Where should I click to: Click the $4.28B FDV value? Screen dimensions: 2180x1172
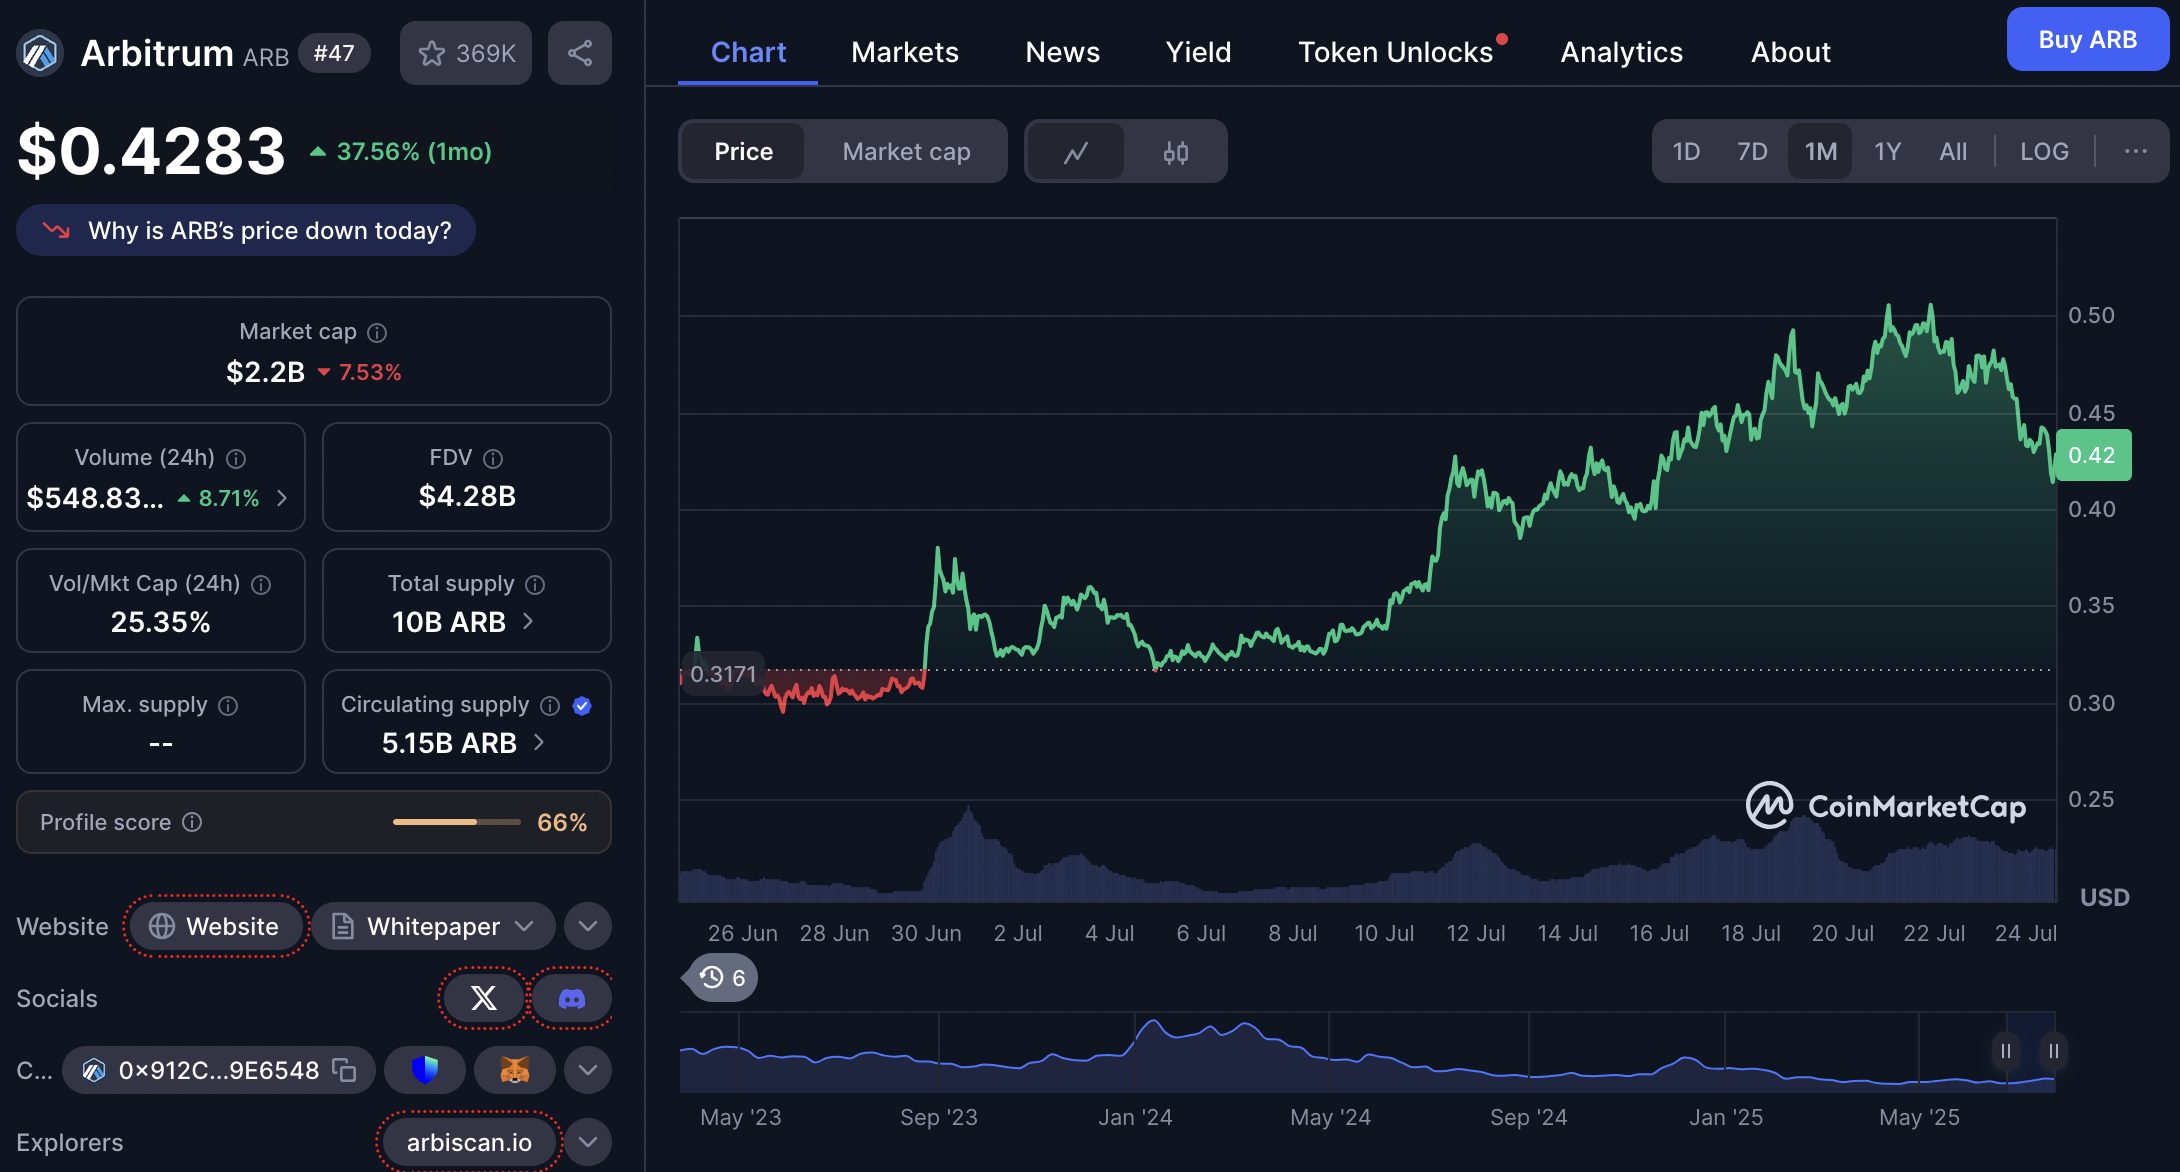click(467, 496)
